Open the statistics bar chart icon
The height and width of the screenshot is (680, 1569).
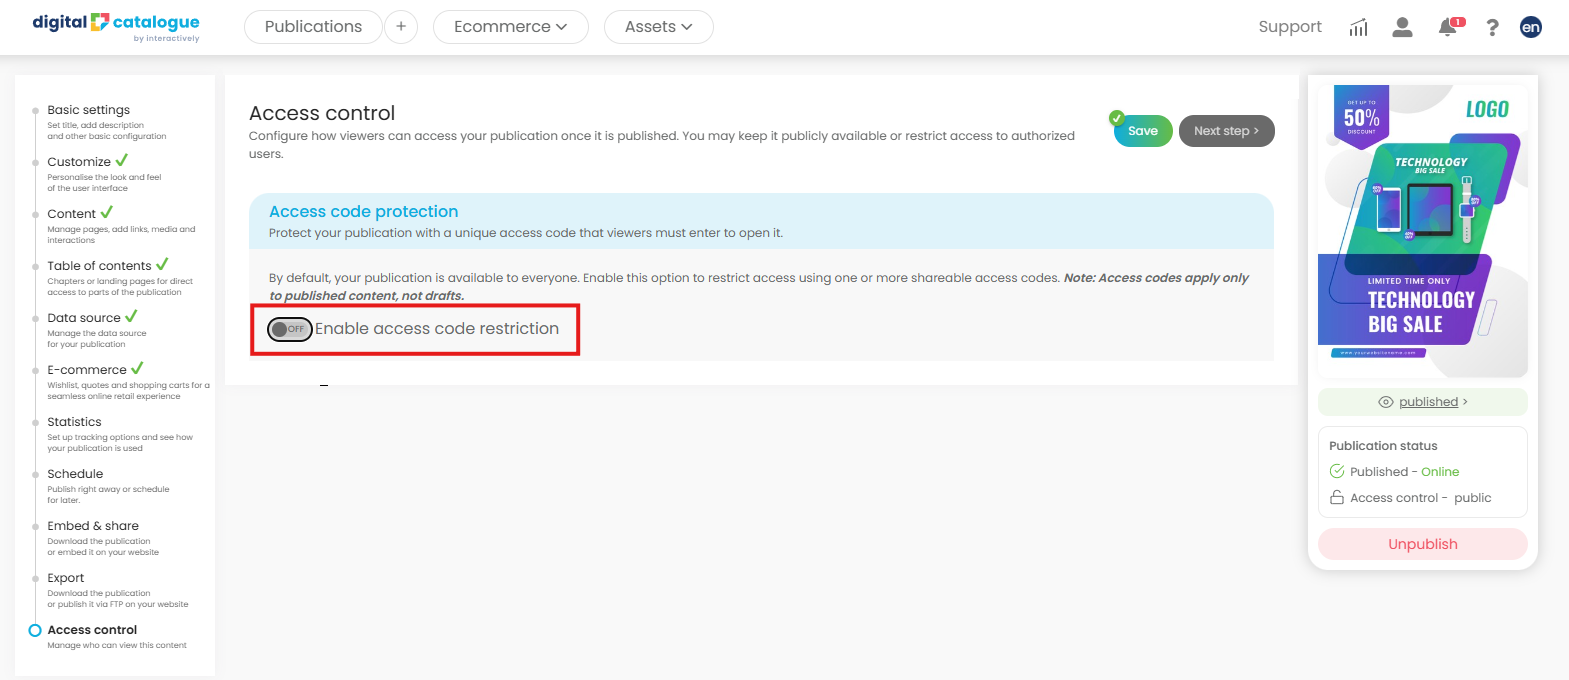(x=1358, y=27)
